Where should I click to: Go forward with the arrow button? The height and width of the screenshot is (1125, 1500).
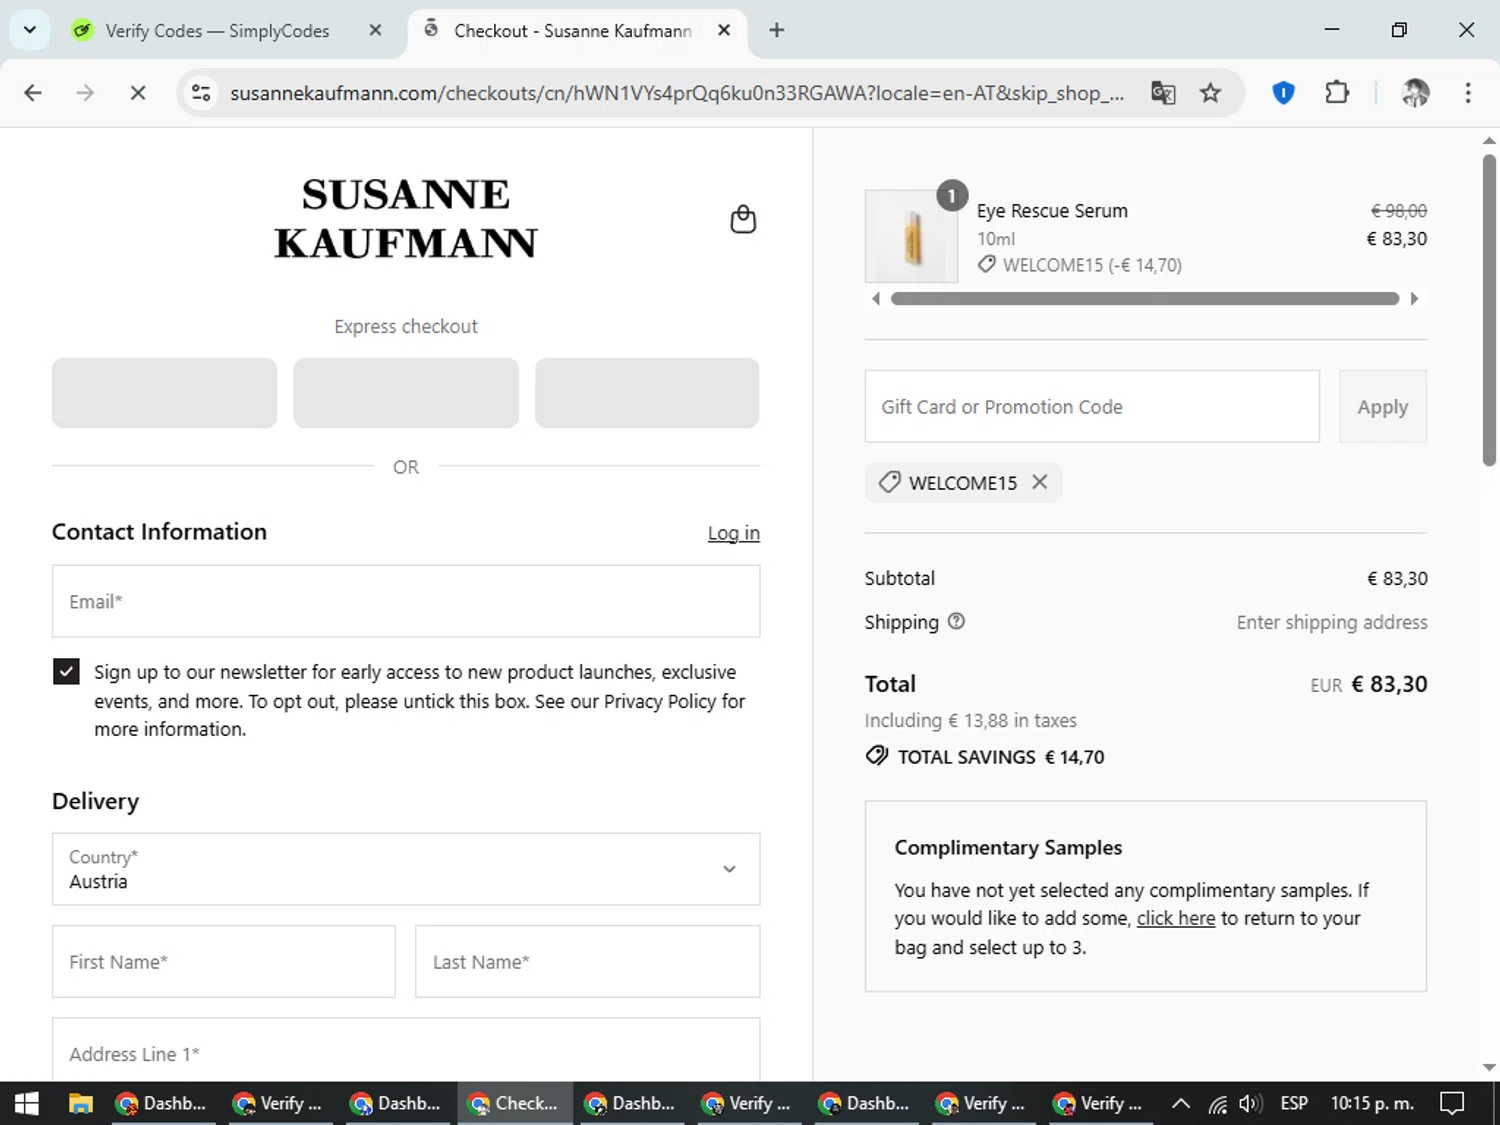pyautogui.click(x=85, y=93)
